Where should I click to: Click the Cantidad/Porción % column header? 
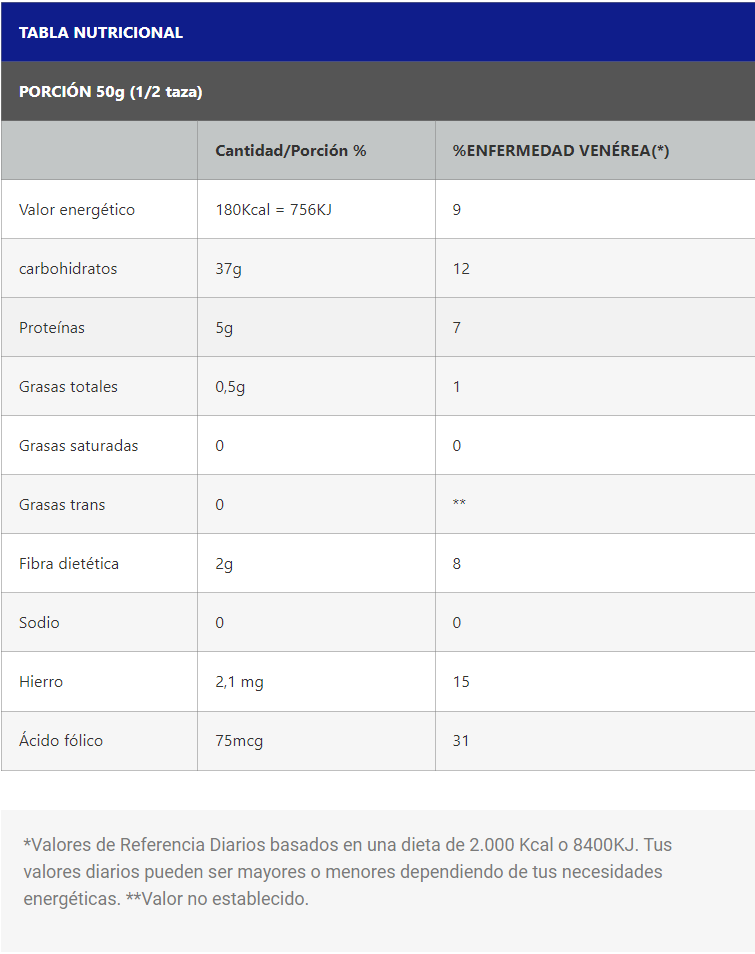tap(291, 150)
